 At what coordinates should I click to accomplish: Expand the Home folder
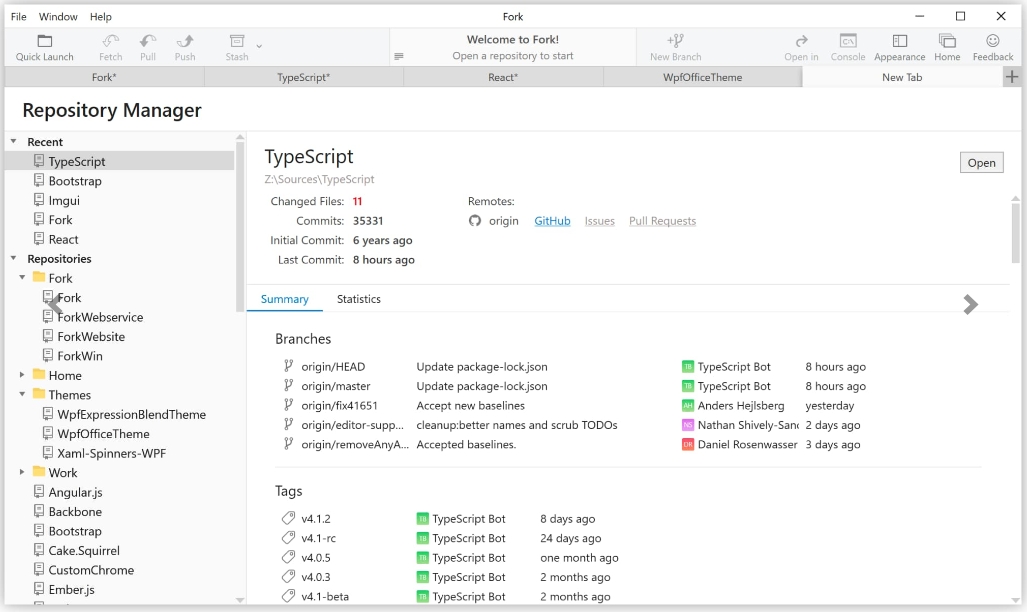click(x=23, y=375)
